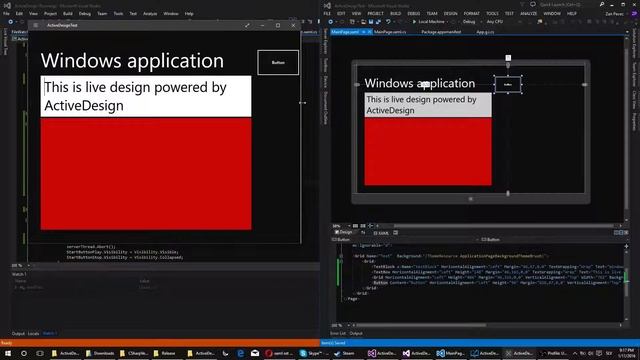Open the FORMAT menu in right Visual Studio
The image size is (640, 360).
(x=471, y=13)
